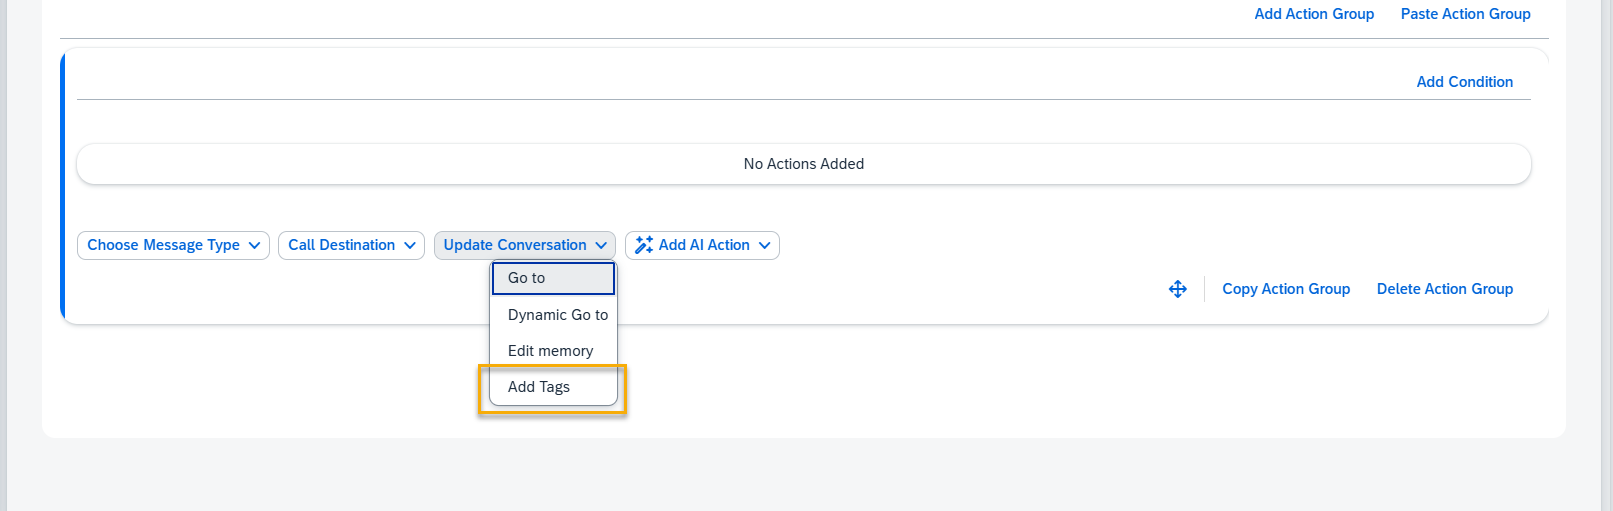Image resolution: width=1613 pixels, height=511 pixels.
Task: Pick "Edit memory" in the dropdown list
Action: pos(550,351)
